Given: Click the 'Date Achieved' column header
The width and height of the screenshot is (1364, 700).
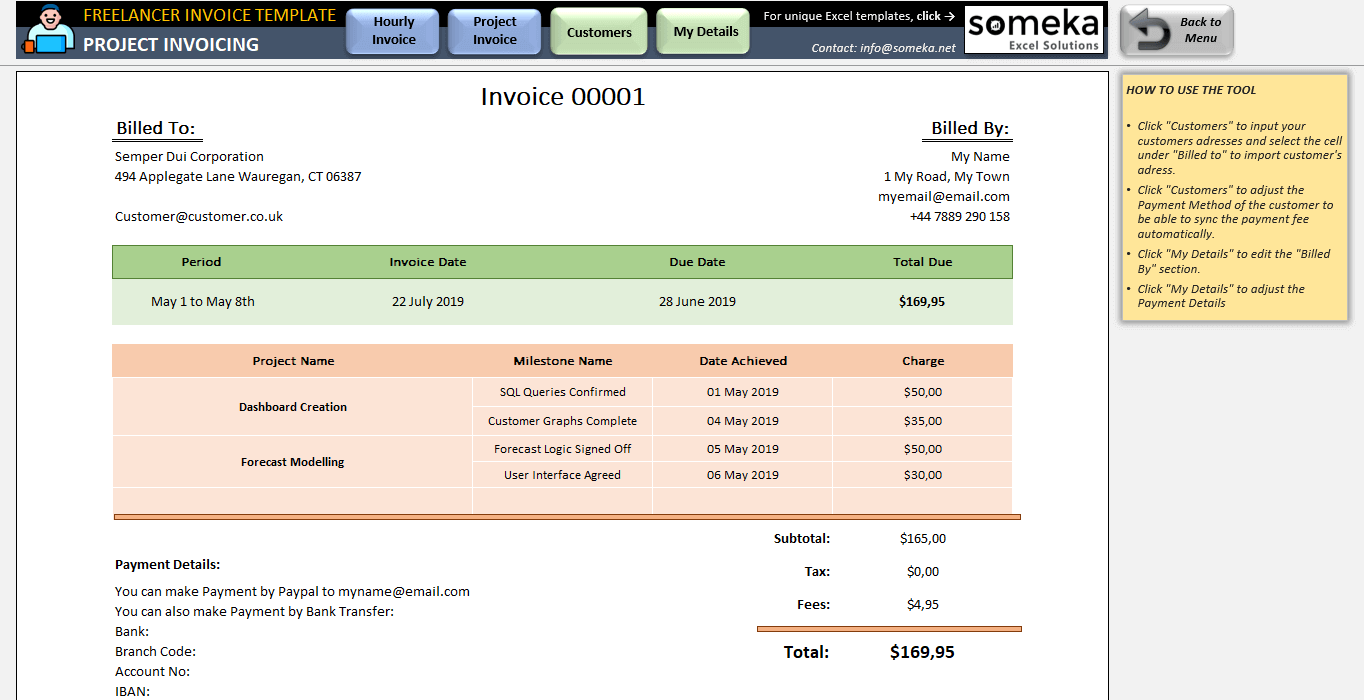Looking at the screenshot, I should (x=743, y=361).
